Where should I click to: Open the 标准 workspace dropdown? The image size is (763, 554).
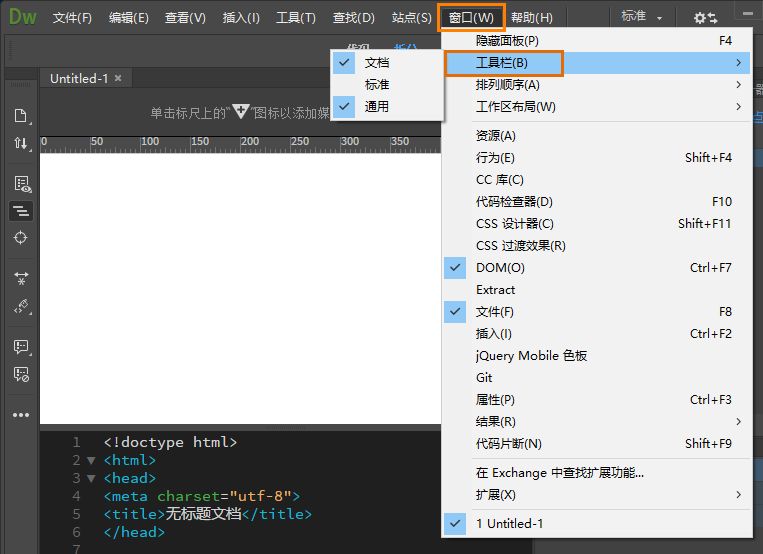[642, 17]
